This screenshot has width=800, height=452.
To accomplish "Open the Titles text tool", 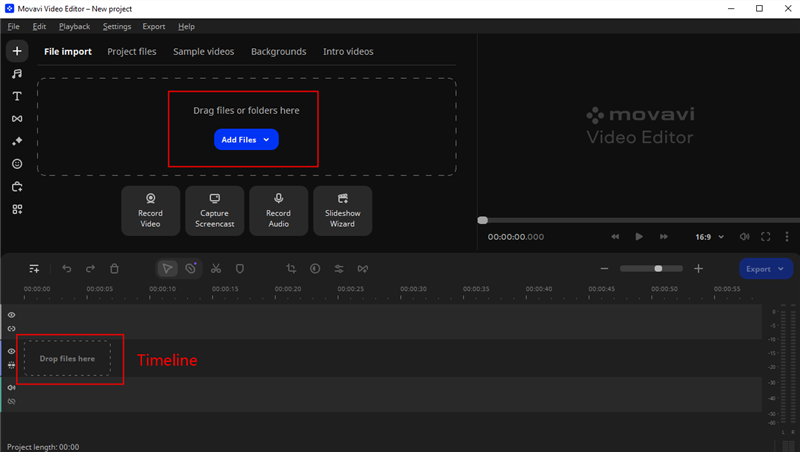I will tap(17, 96).
